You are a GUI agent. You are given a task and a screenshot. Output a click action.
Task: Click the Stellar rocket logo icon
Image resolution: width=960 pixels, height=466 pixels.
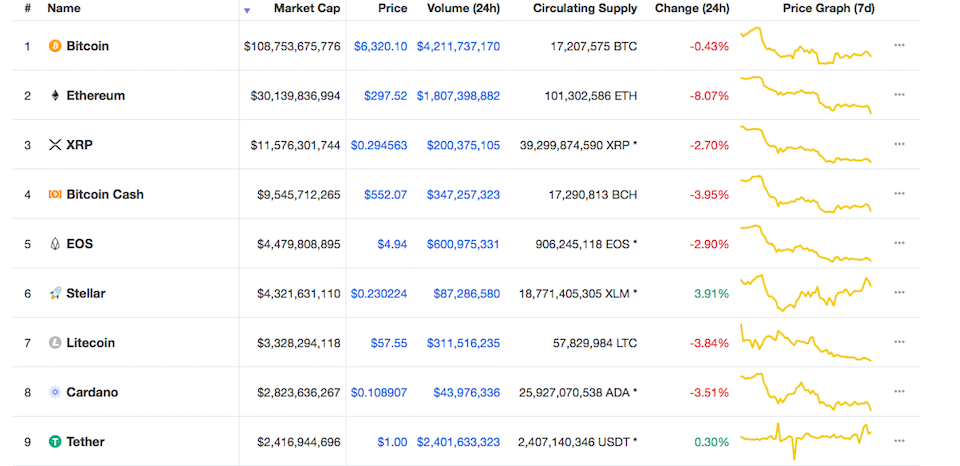click(55, 294)
